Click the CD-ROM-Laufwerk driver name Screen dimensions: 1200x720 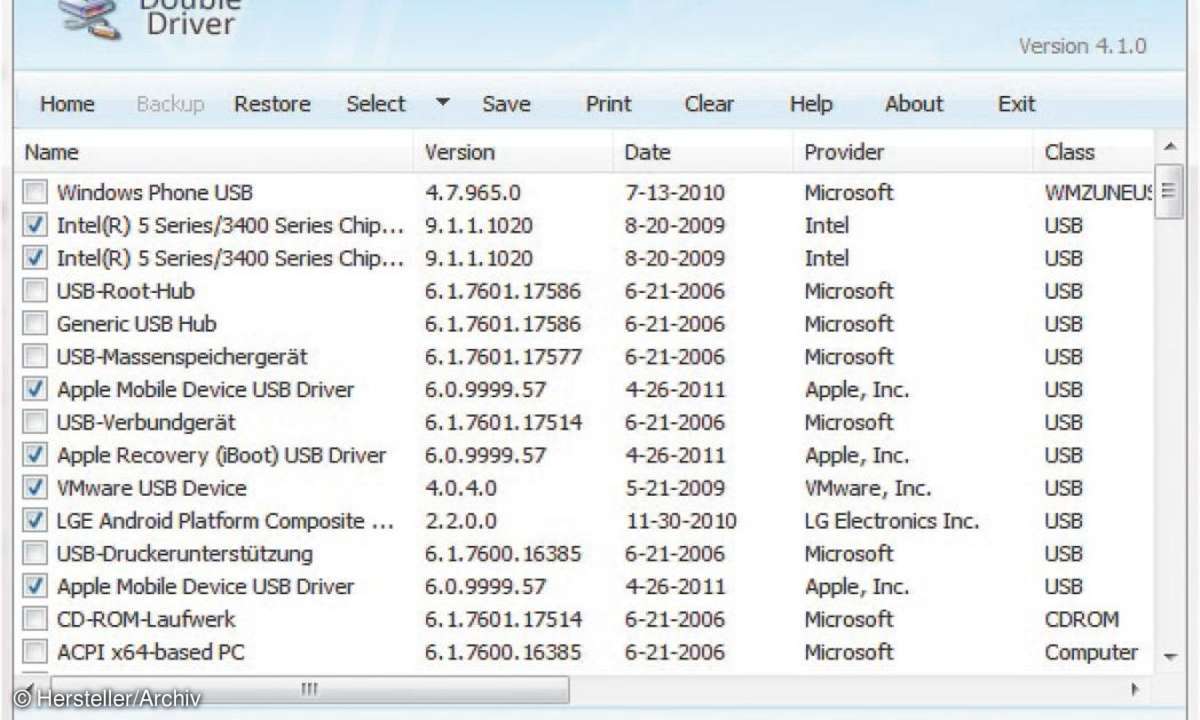[x=146, y=619]
